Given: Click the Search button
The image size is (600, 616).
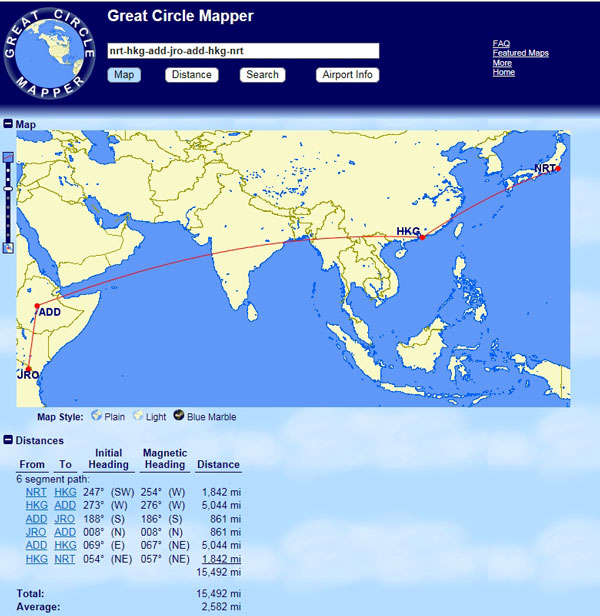Looking at the screenshot, I should pos(262,75).
